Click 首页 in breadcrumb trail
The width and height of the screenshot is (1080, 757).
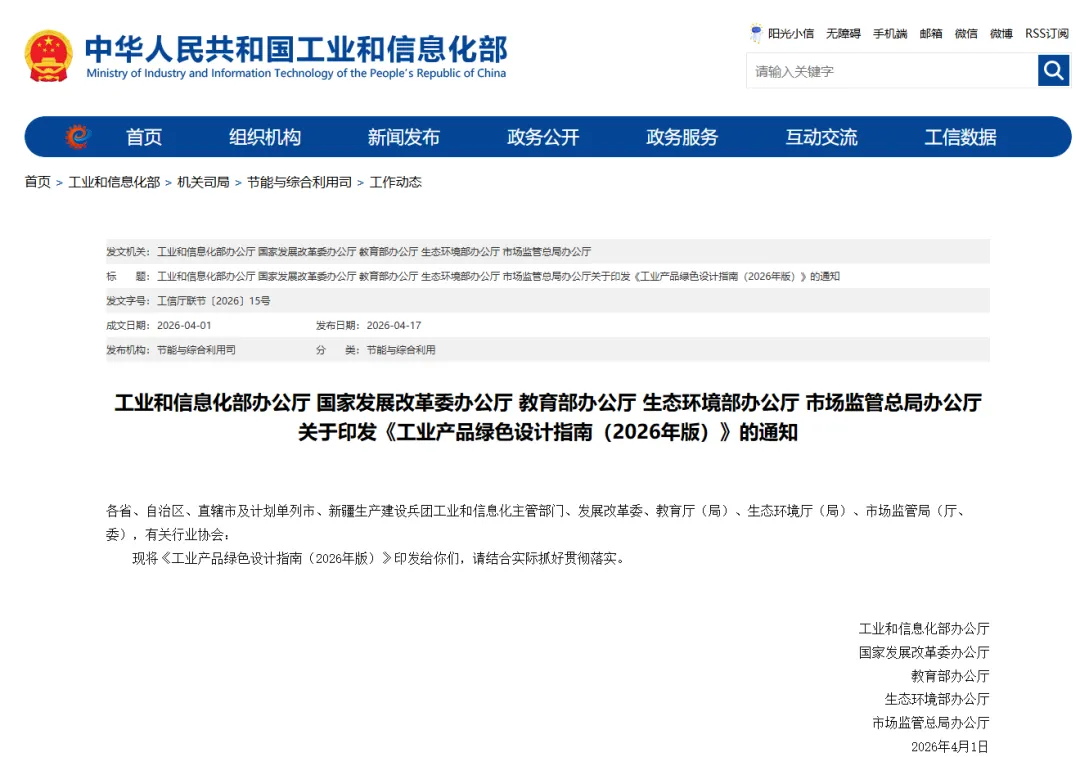(38, 182)
